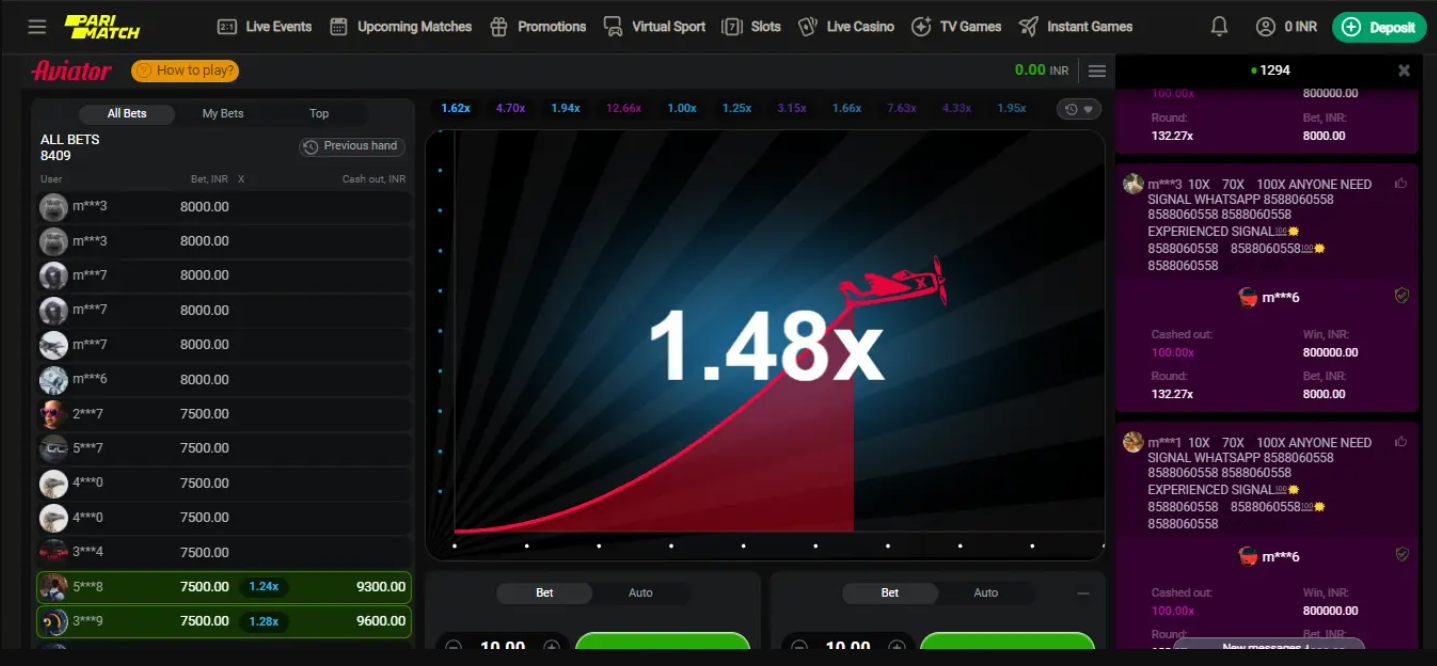Switch to the Top tab
Viewport: 1437px width, 666px height.
click(319, 114)
